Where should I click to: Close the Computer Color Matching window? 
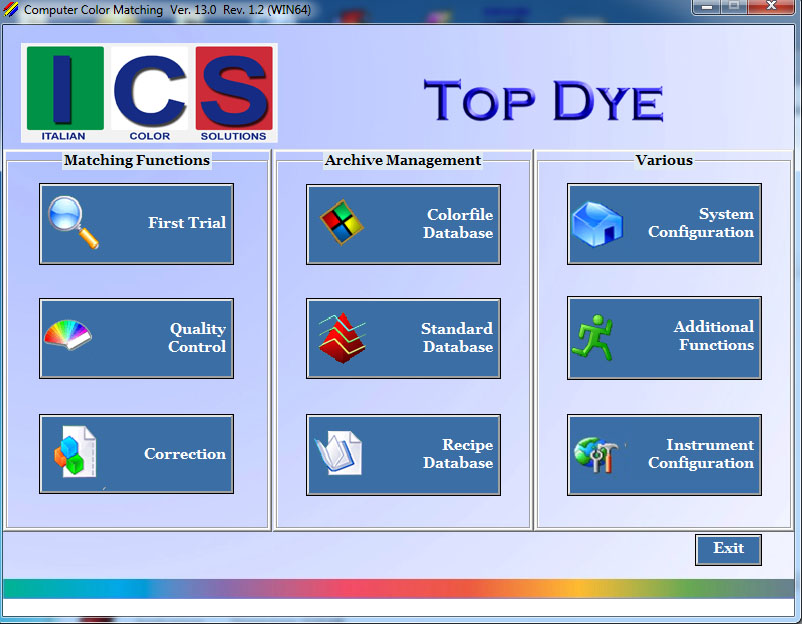pos(771,7)
